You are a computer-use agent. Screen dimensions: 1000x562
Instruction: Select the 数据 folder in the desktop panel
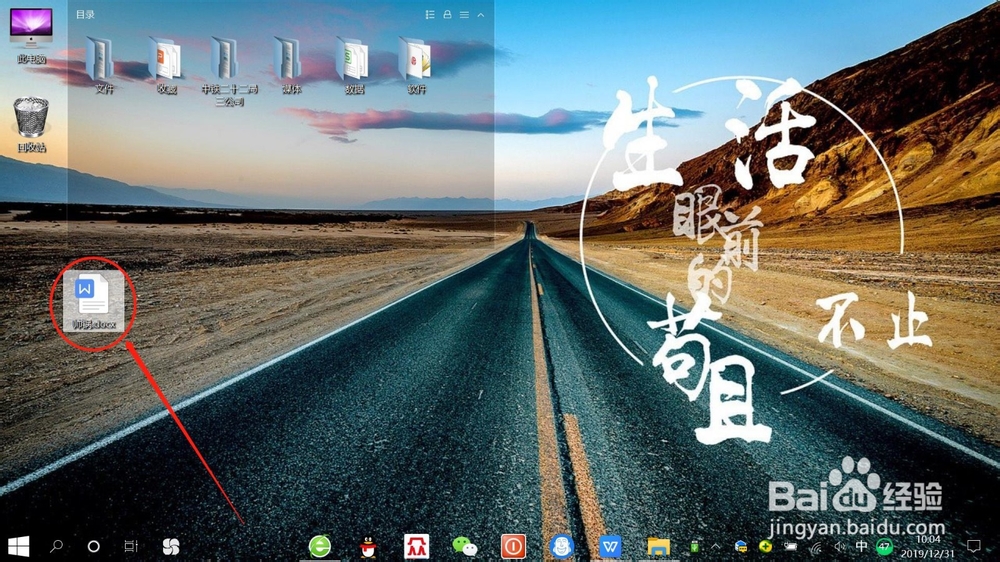click(353, 65)
